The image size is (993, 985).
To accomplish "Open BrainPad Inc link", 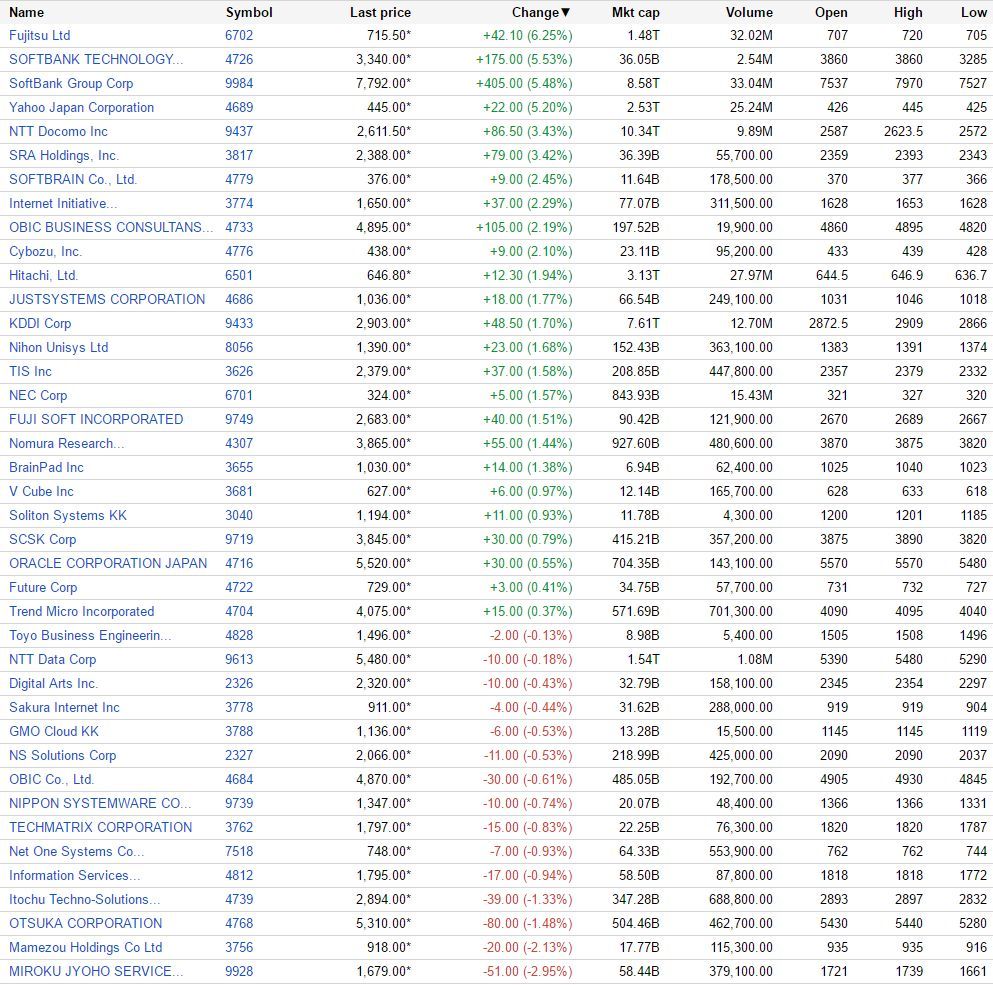I will (x=46, y=468).
